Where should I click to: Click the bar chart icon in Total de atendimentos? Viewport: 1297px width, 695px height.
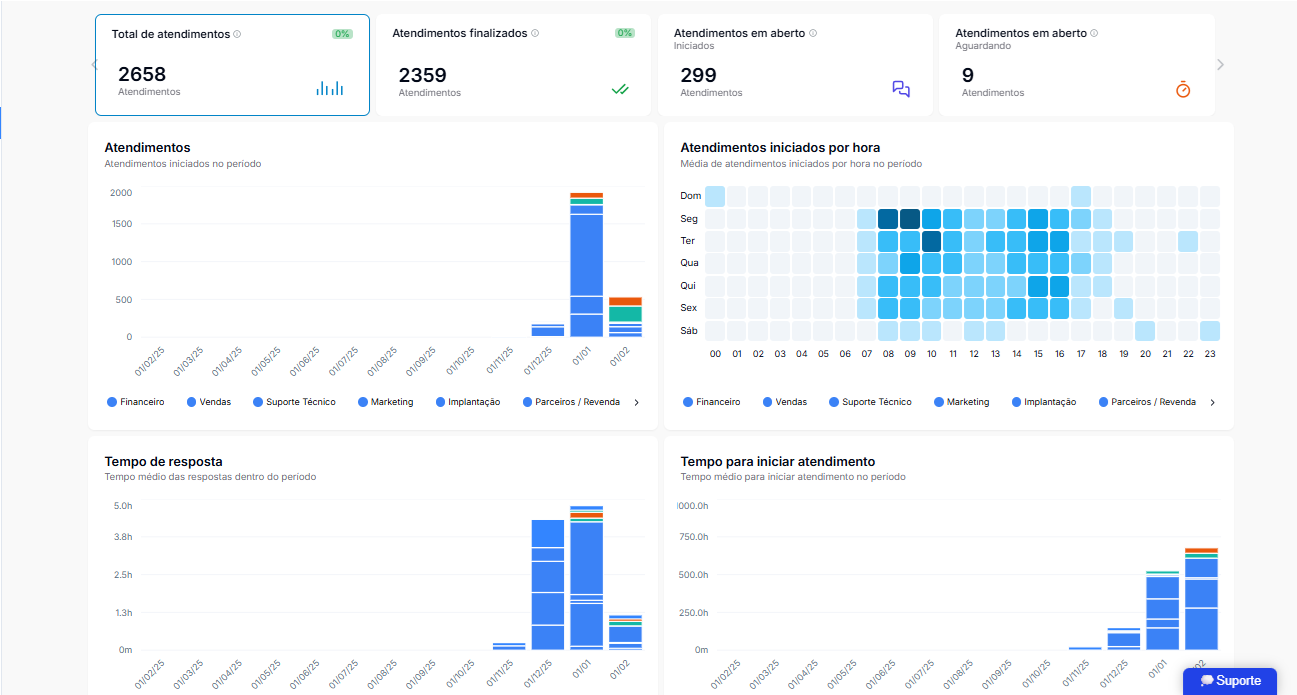[330, 88]
